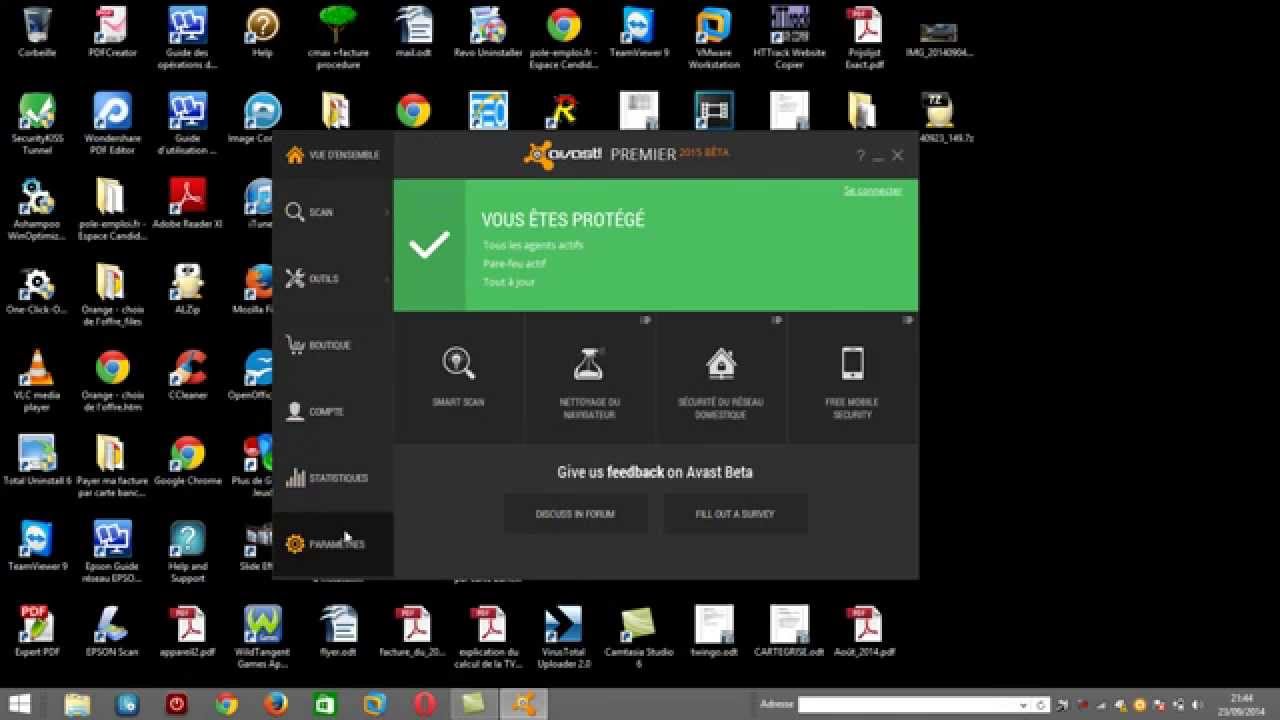Viewport: 1280px width, 720px height.
Task: Select the 40923_149.7z archive icon
Action: tap(939, 119)
